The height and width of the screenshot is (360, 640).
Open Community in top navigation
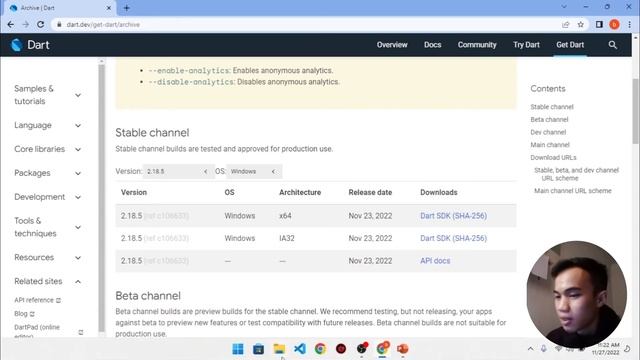tap(477, 45)
